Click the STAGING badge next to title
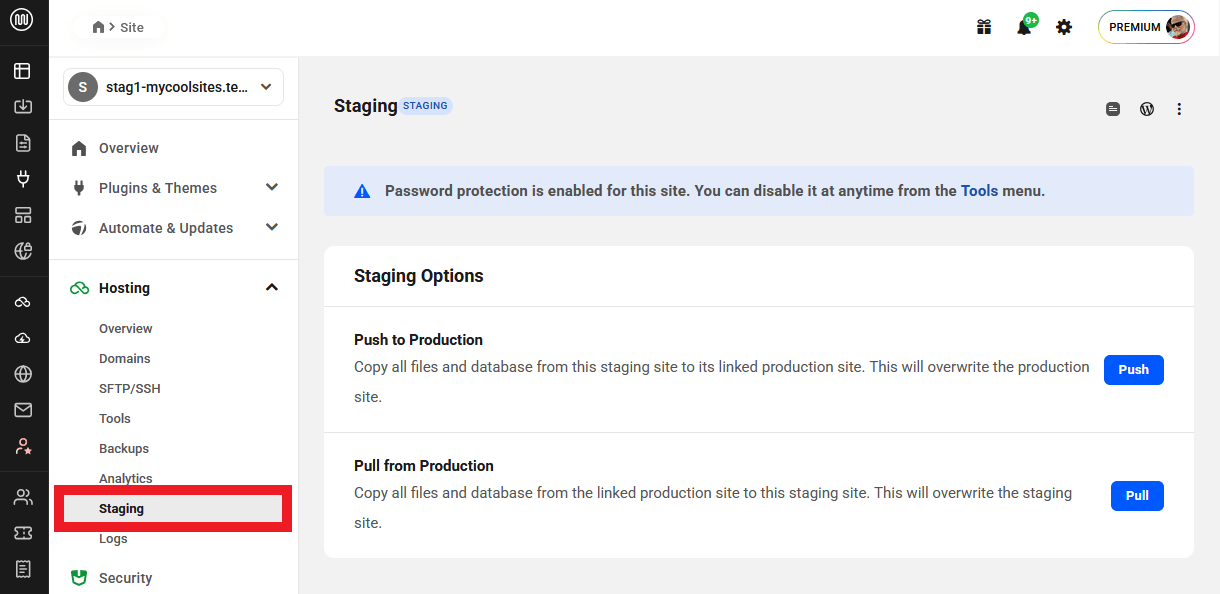The height and width of the screenshot is (594, 1220). [x=426, y=105]
